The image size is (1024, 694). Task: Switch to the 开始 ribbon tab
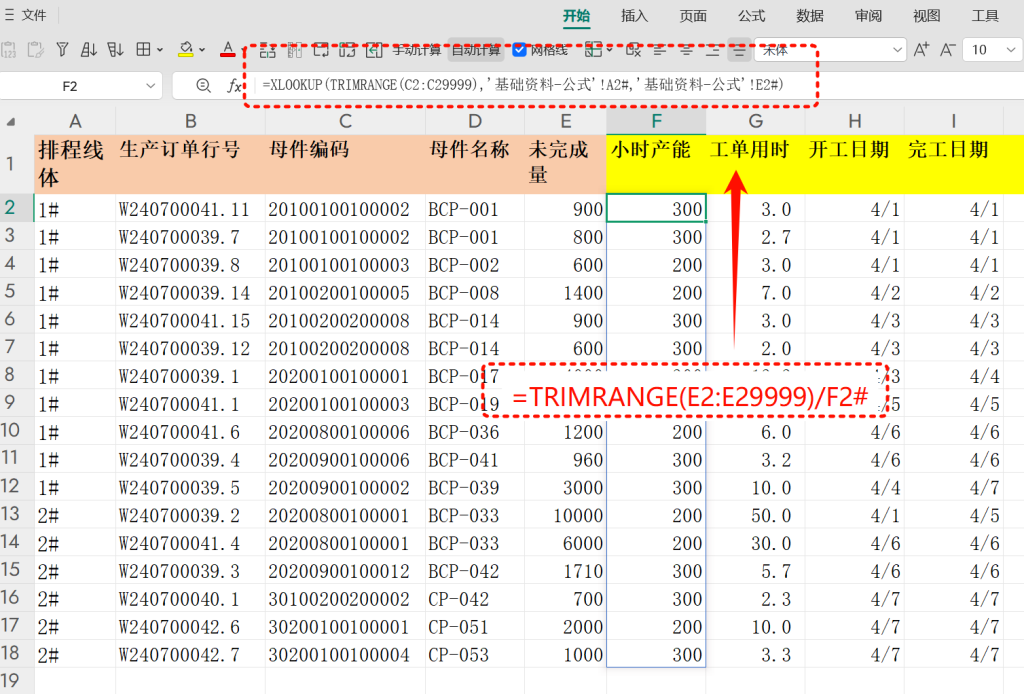[x=577, y=16]
